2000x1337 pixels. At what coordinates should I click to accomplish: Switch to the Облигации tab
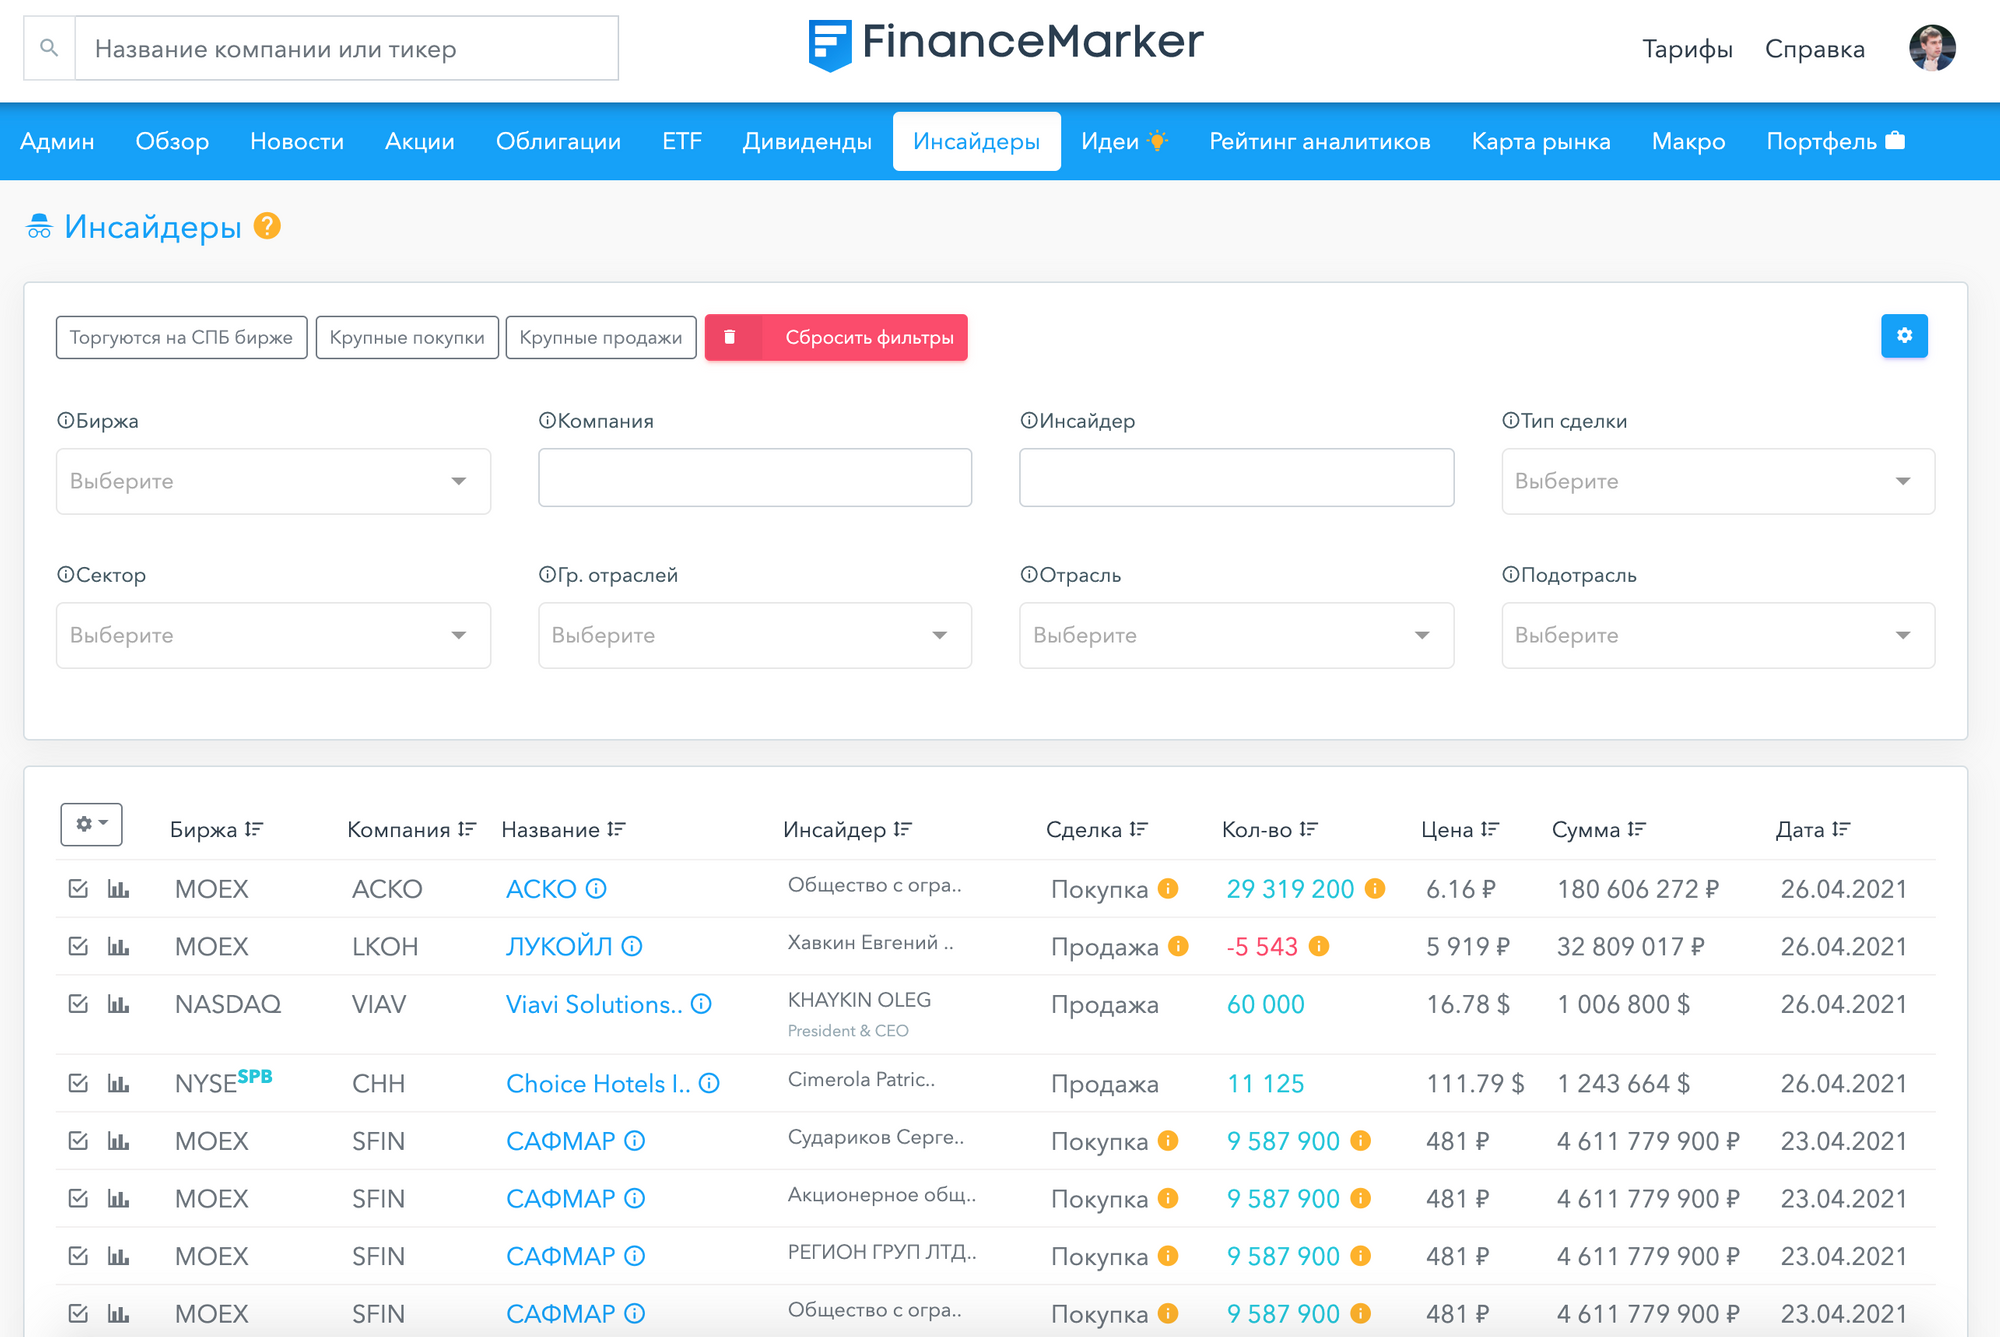[558, 141]
